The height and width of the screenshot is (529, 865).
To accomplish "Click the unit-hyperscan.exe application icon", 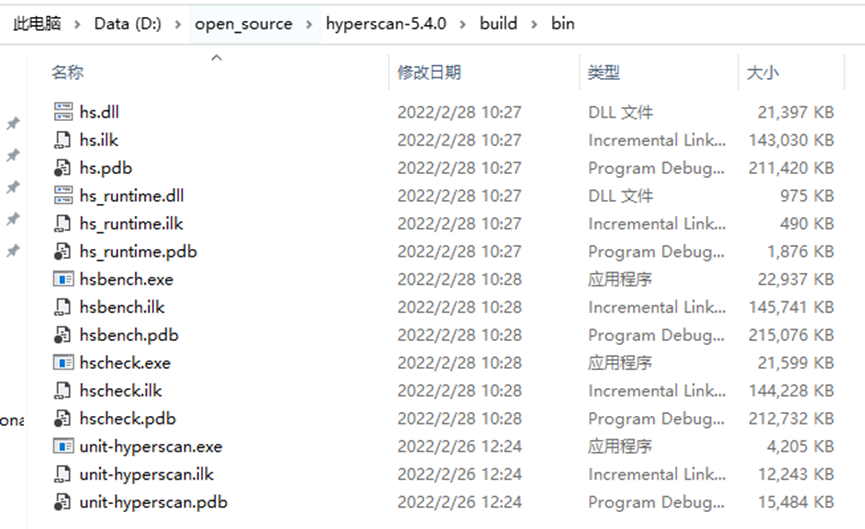I will (x=63, y=446).
